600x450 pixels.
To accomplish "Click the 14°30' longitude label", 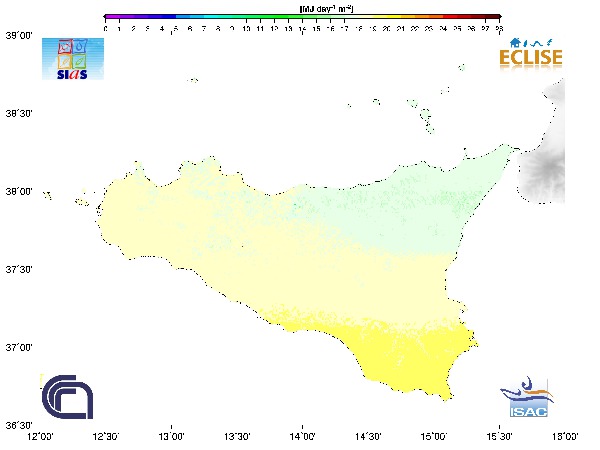I will point(368,437).
